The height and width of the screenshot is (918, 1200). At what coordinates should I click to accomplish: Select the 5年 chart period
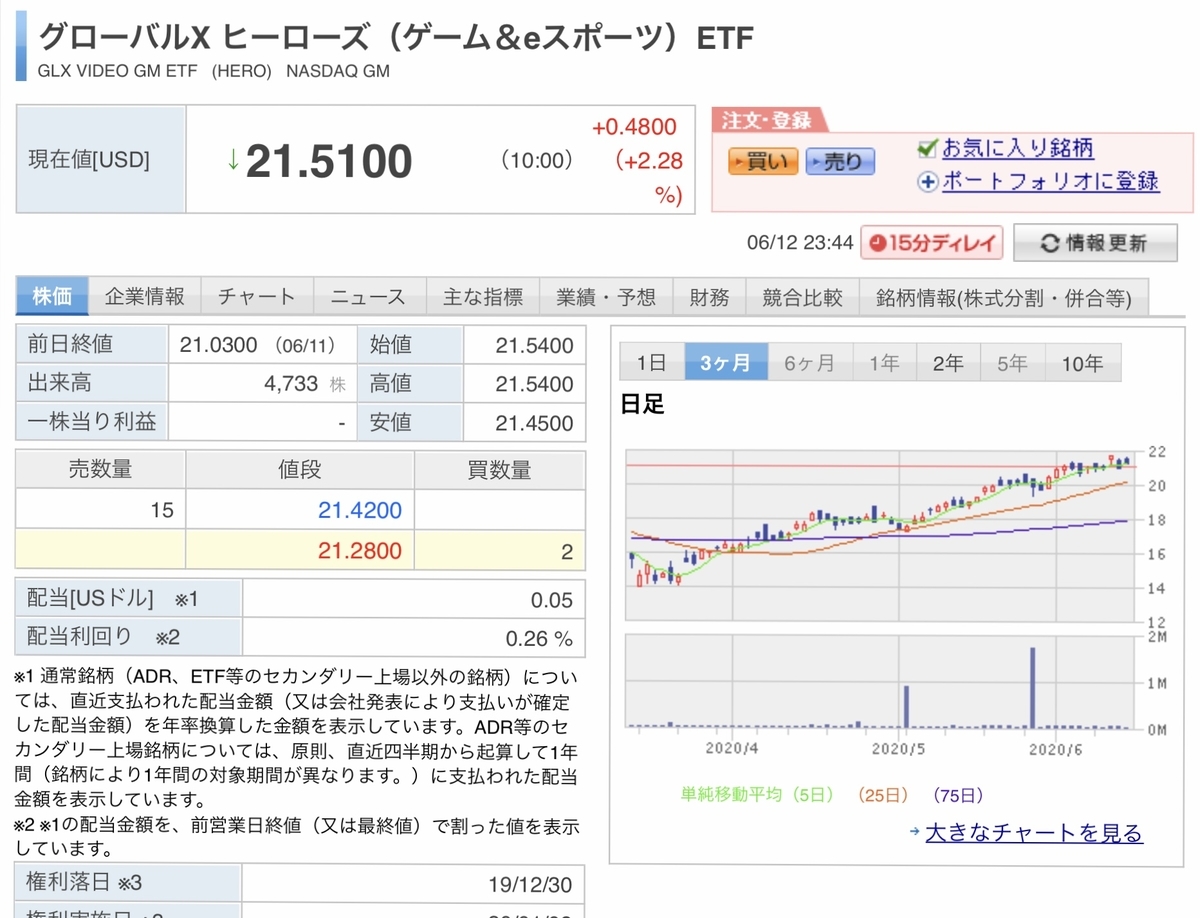pos(1012,363)
